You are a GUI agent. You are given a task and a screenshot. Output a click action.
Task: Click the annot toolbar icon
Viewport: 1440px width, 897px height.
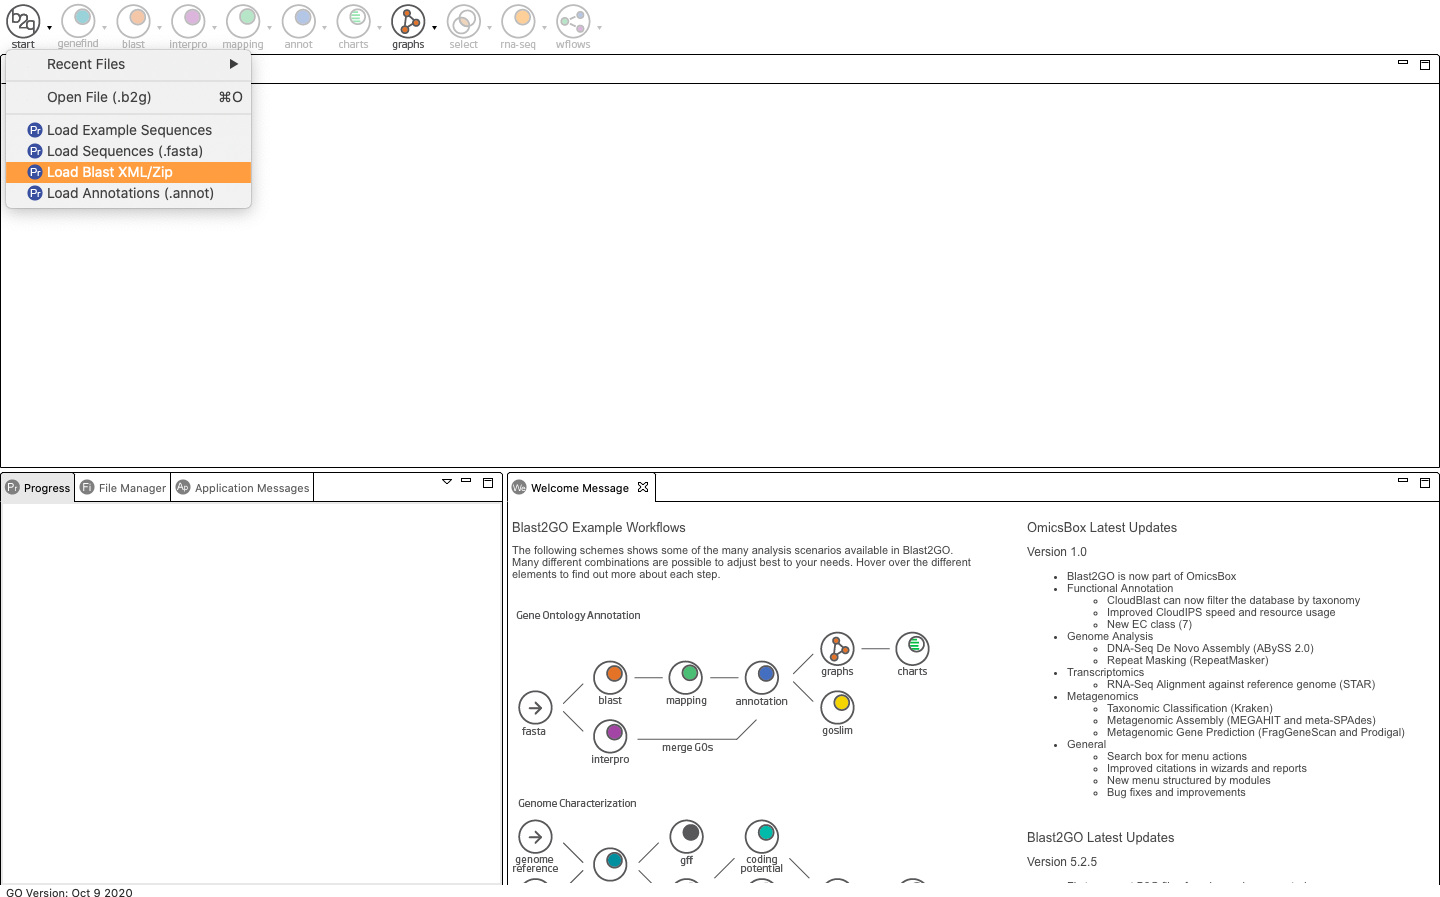pyautogui.click(x=298, y=21)
